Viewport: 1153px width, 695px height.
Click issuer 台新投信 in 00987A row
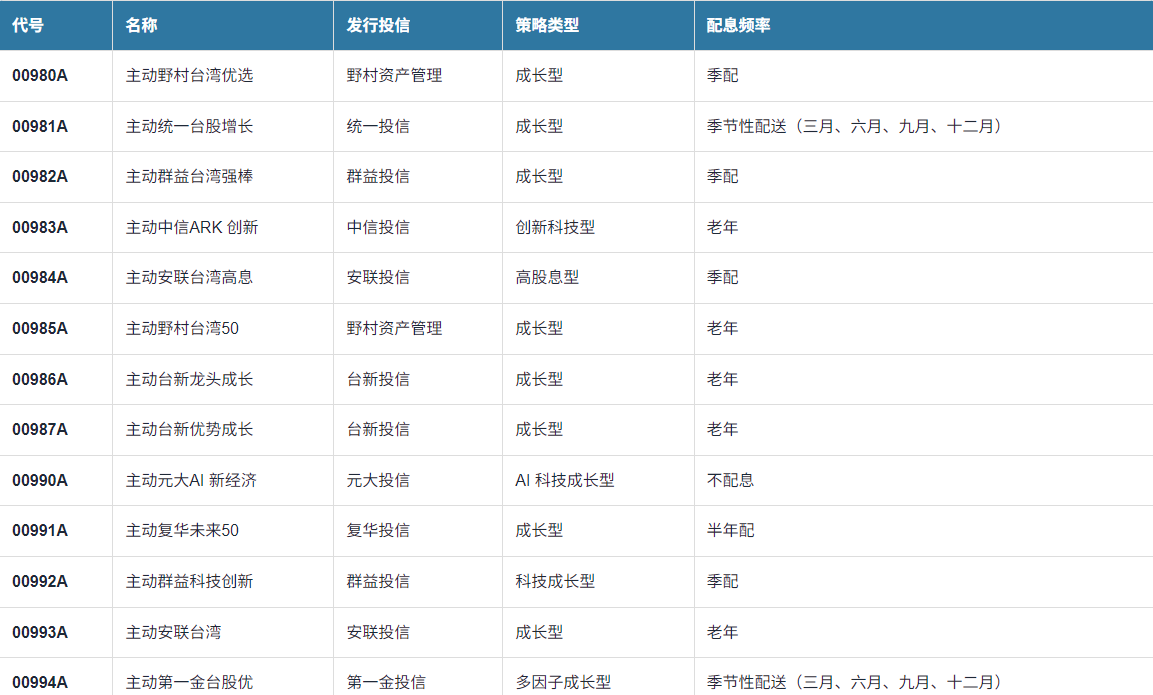coord(378,430)
